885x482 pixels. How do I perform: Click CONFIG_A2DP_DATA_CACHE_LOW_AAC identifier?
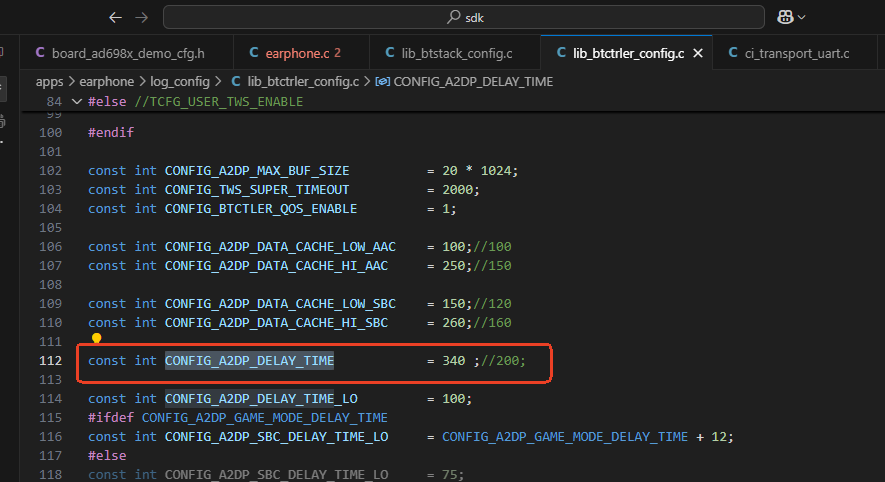[280, 247]
